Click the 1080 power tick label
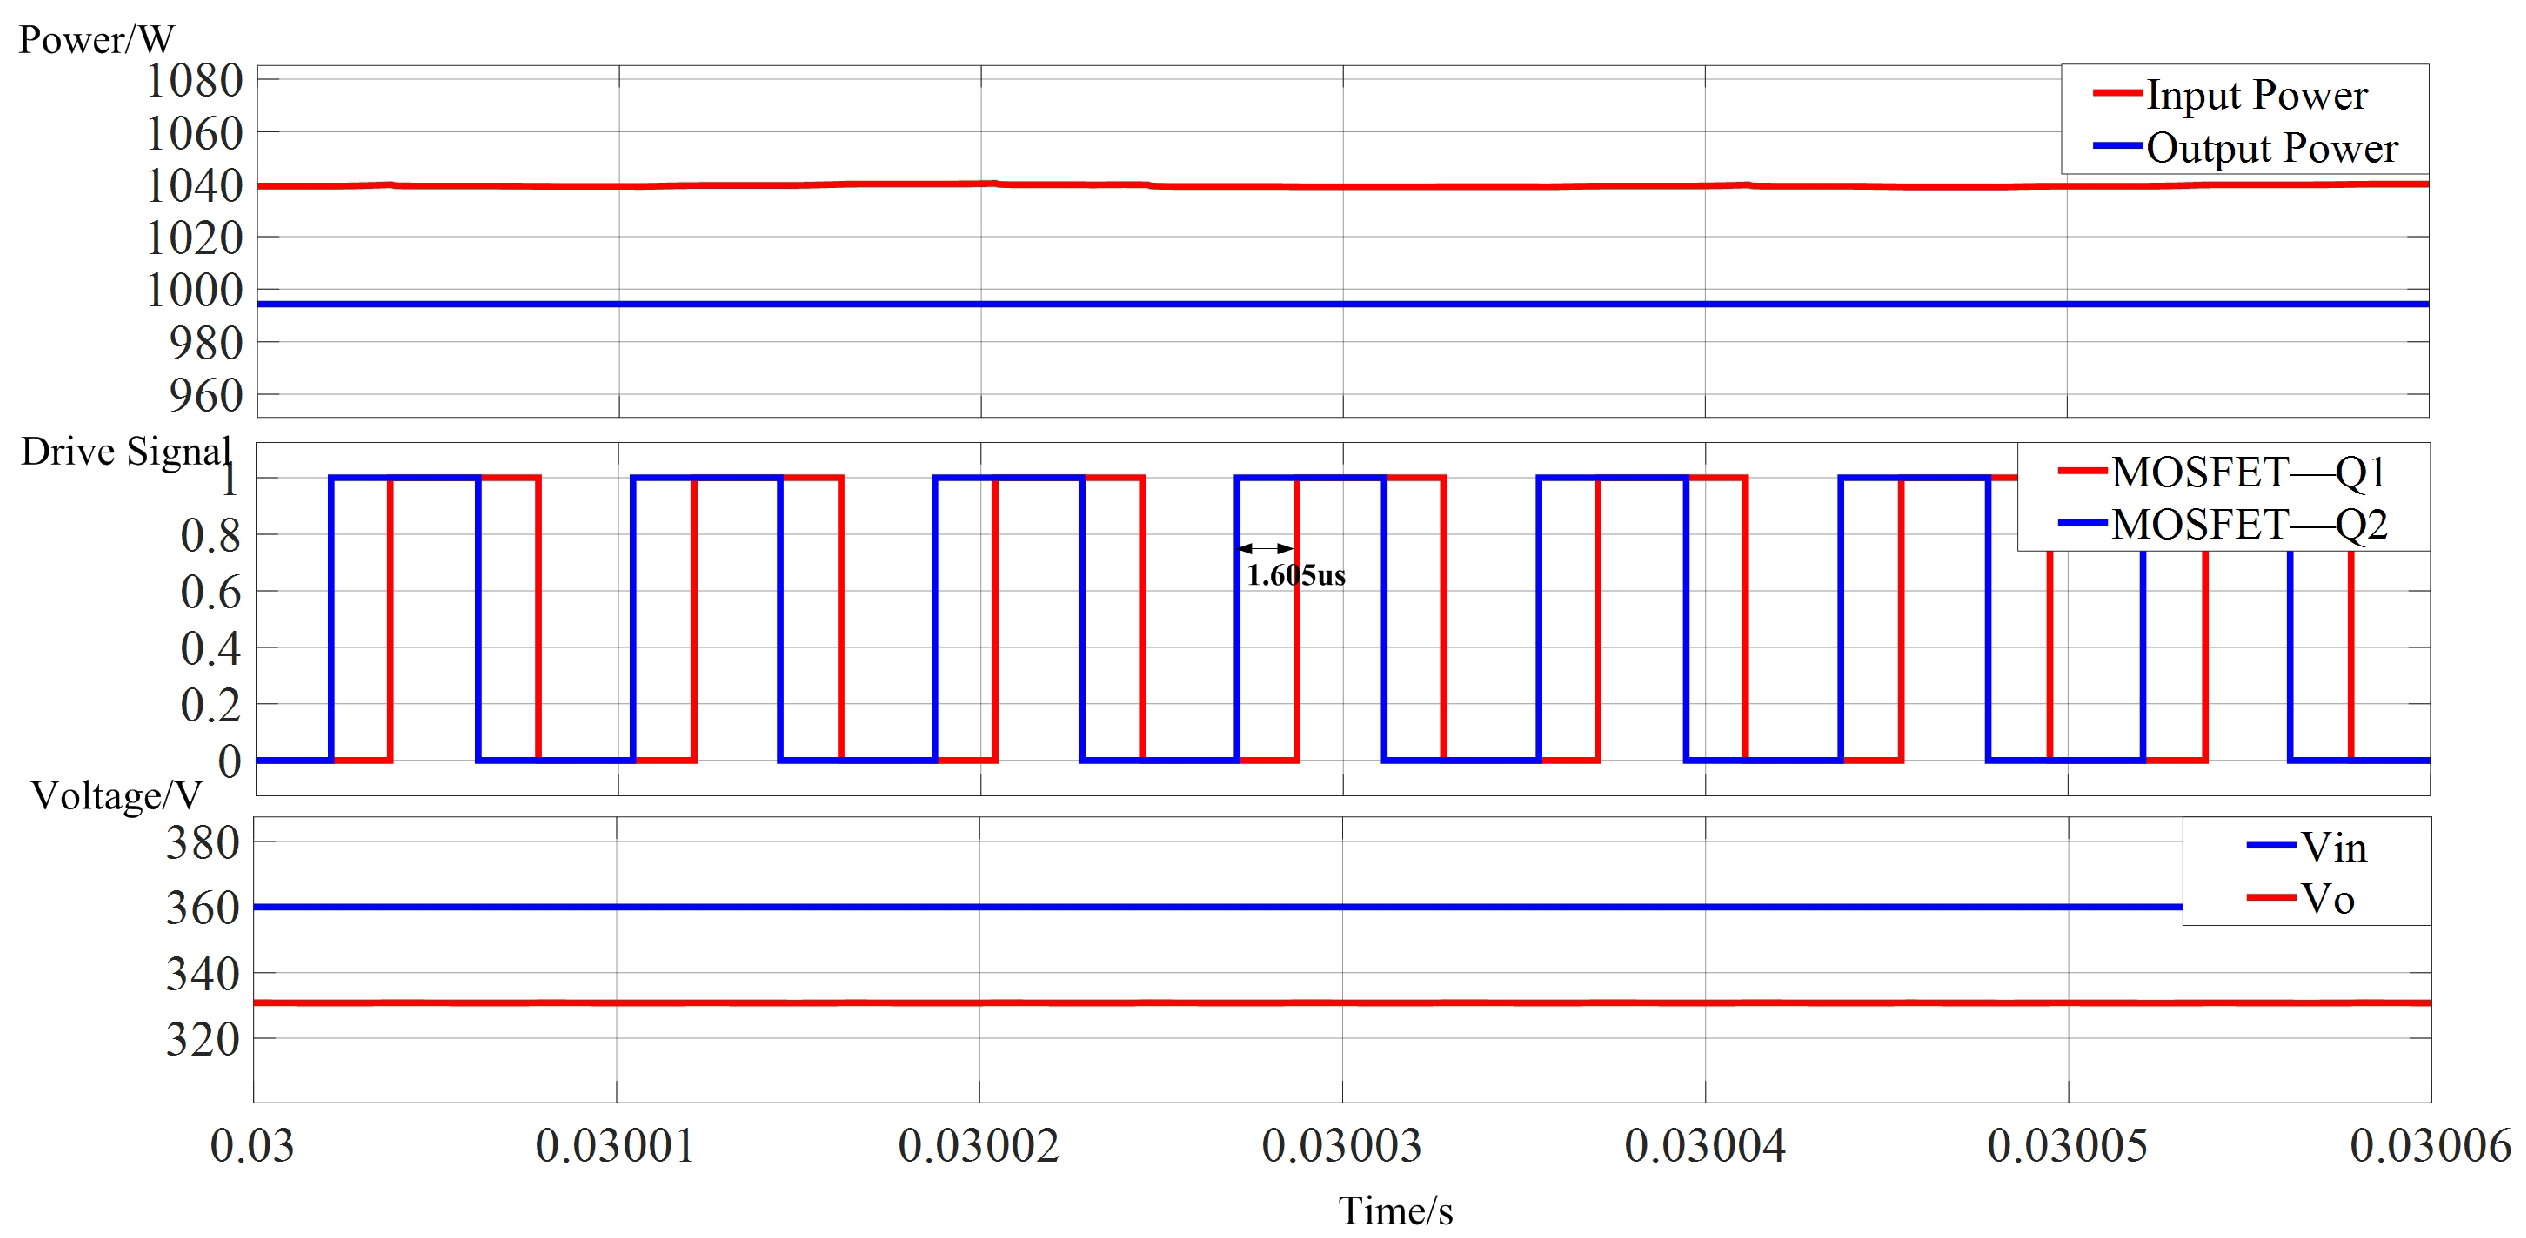The image size is (2526, 1238). coord(195,81)
